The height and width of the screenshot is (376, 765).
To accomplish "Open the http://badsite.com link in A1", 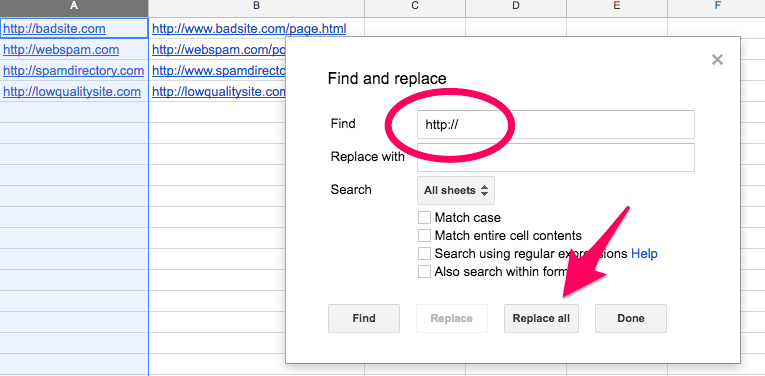I will click(x=54, y=29).
